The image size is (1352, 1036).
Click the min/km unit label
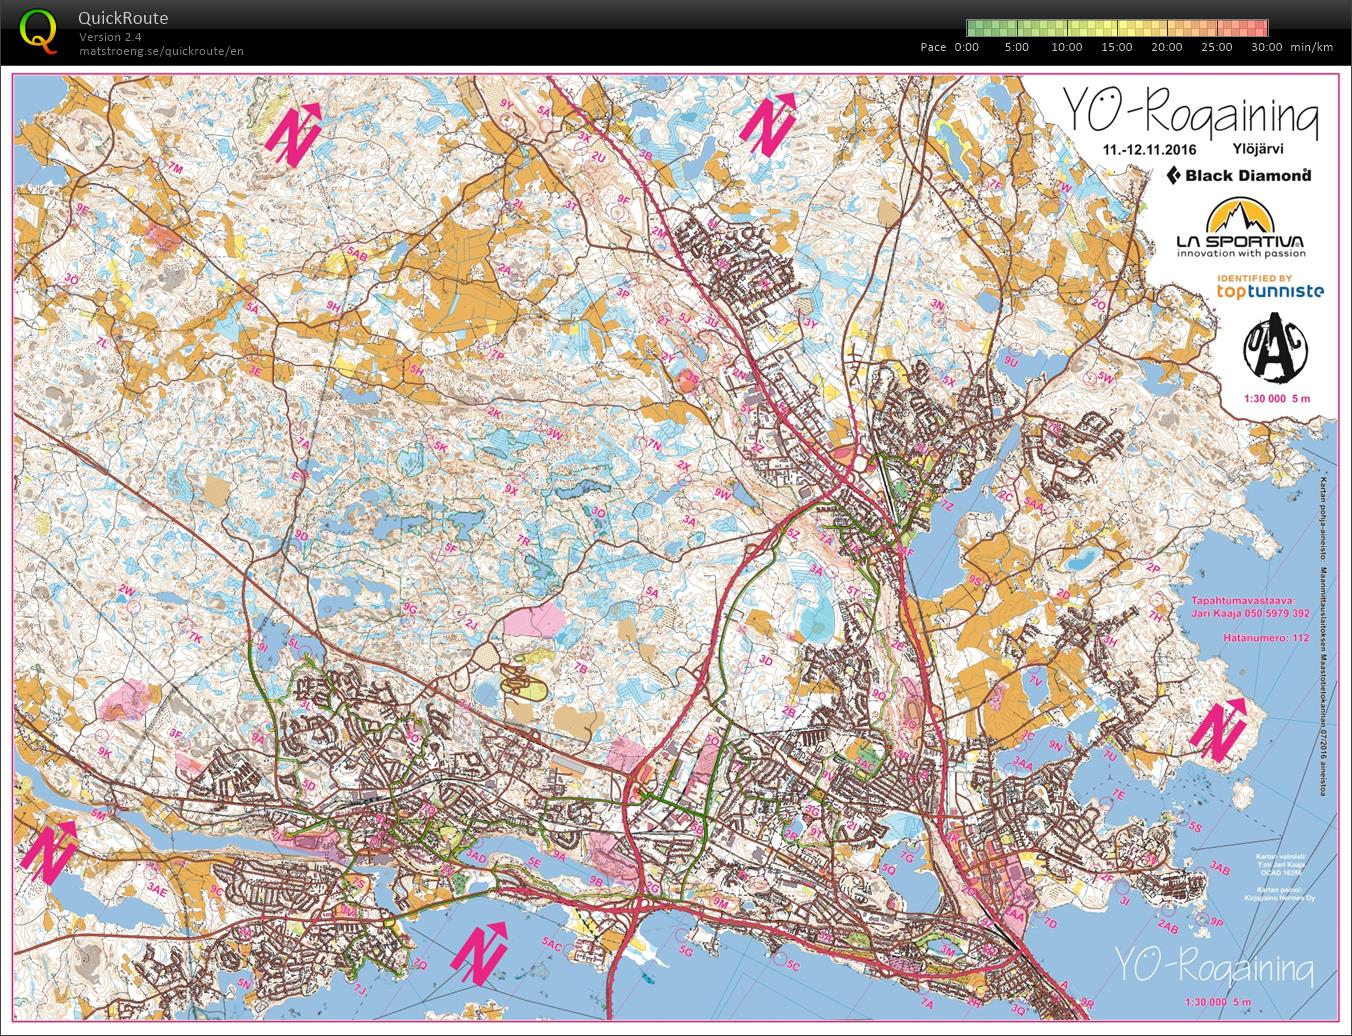tap(1312, 47)
